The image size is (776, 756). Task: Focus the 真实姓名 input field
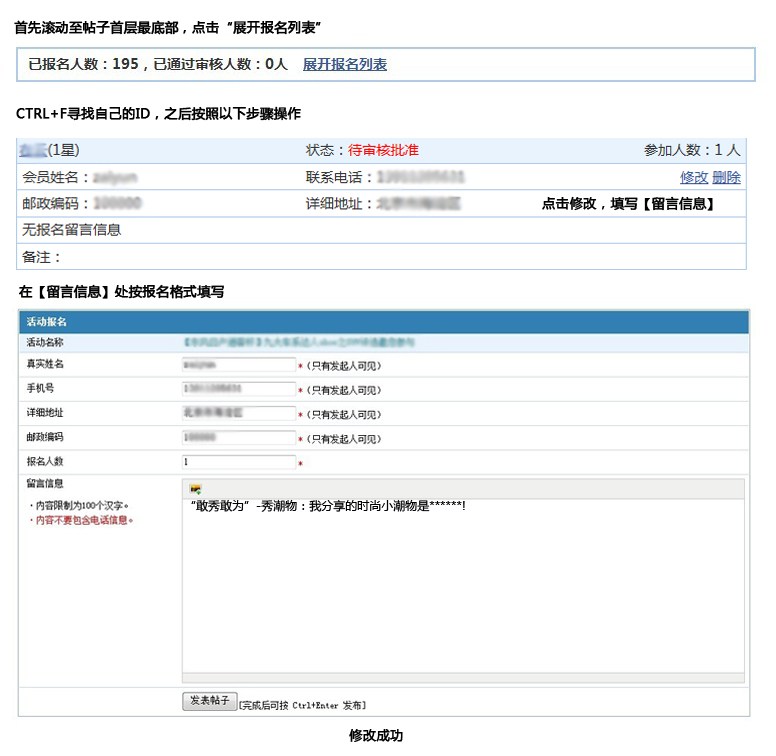click(239, 365)
